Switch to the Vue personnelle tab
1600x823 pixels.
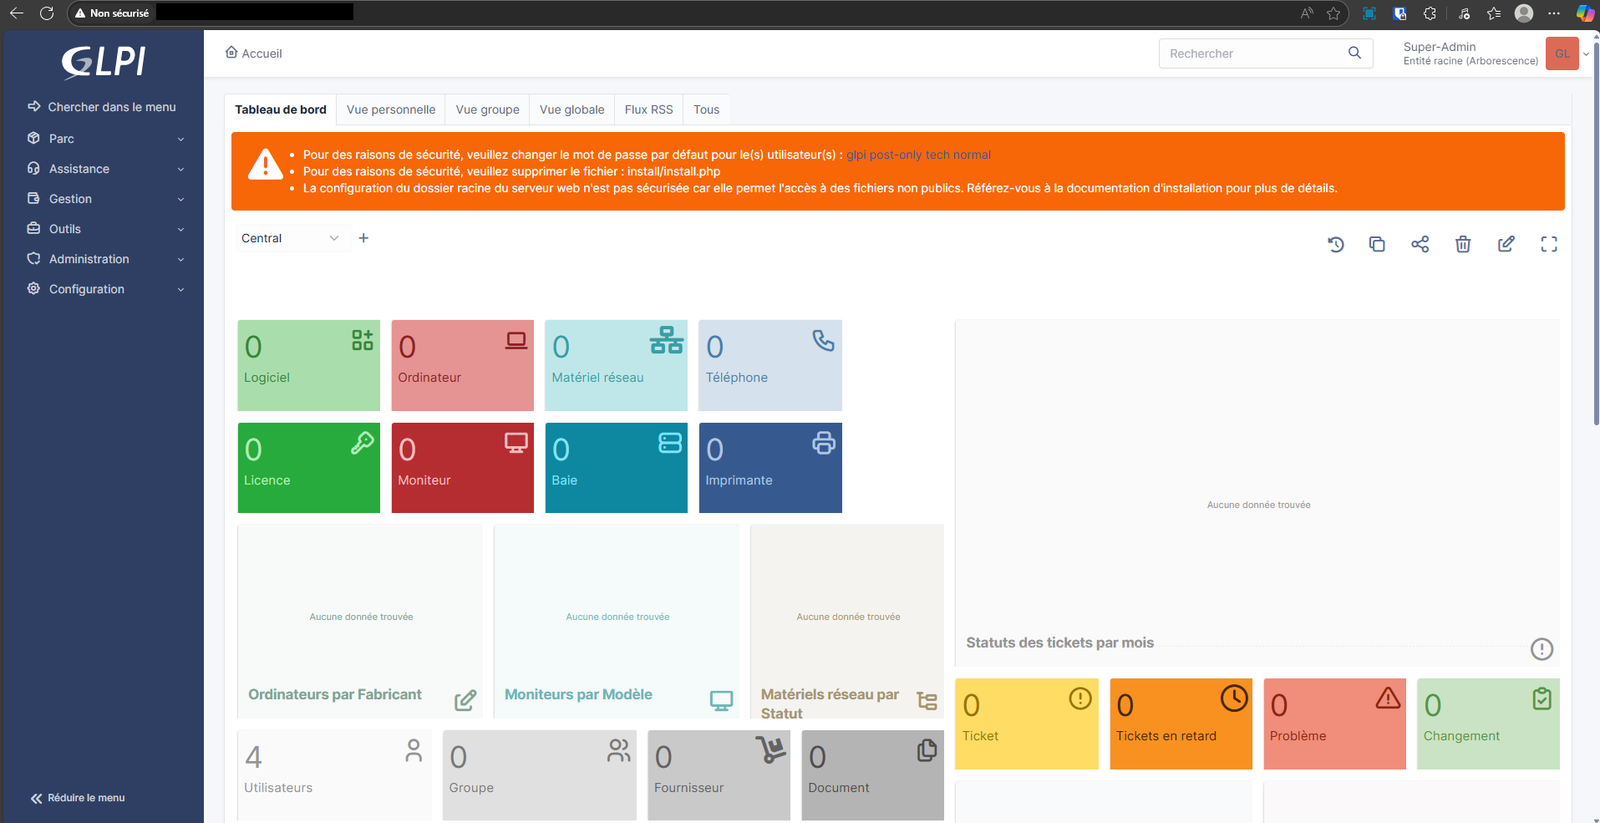(x=391, y=110)
